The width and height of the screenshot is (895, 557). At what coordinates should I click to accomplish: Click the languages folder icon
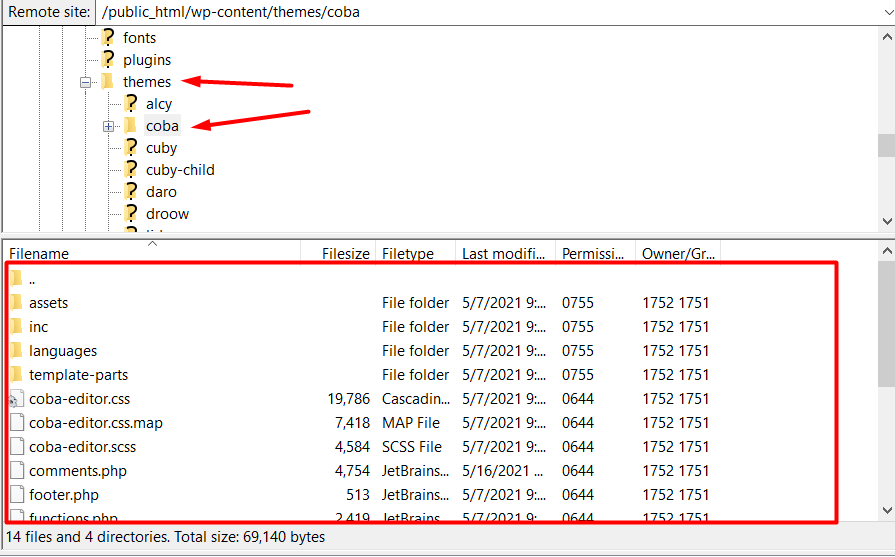(16, 351)
